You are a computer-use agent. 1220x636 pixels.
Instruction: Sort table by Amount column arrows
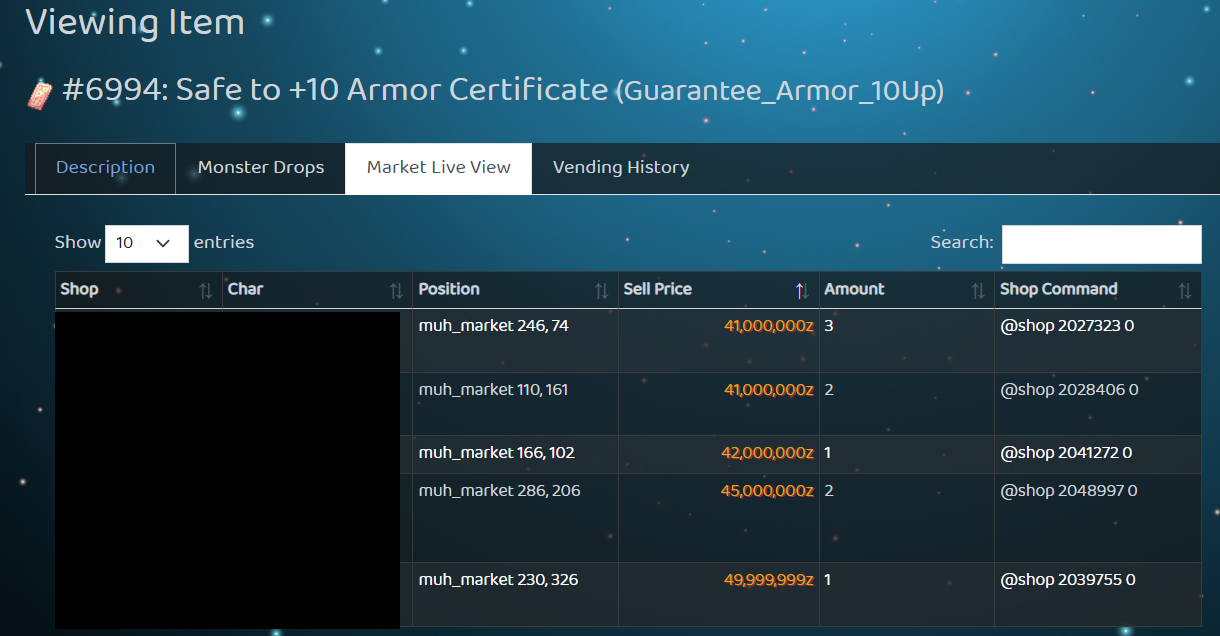point(978,291)
